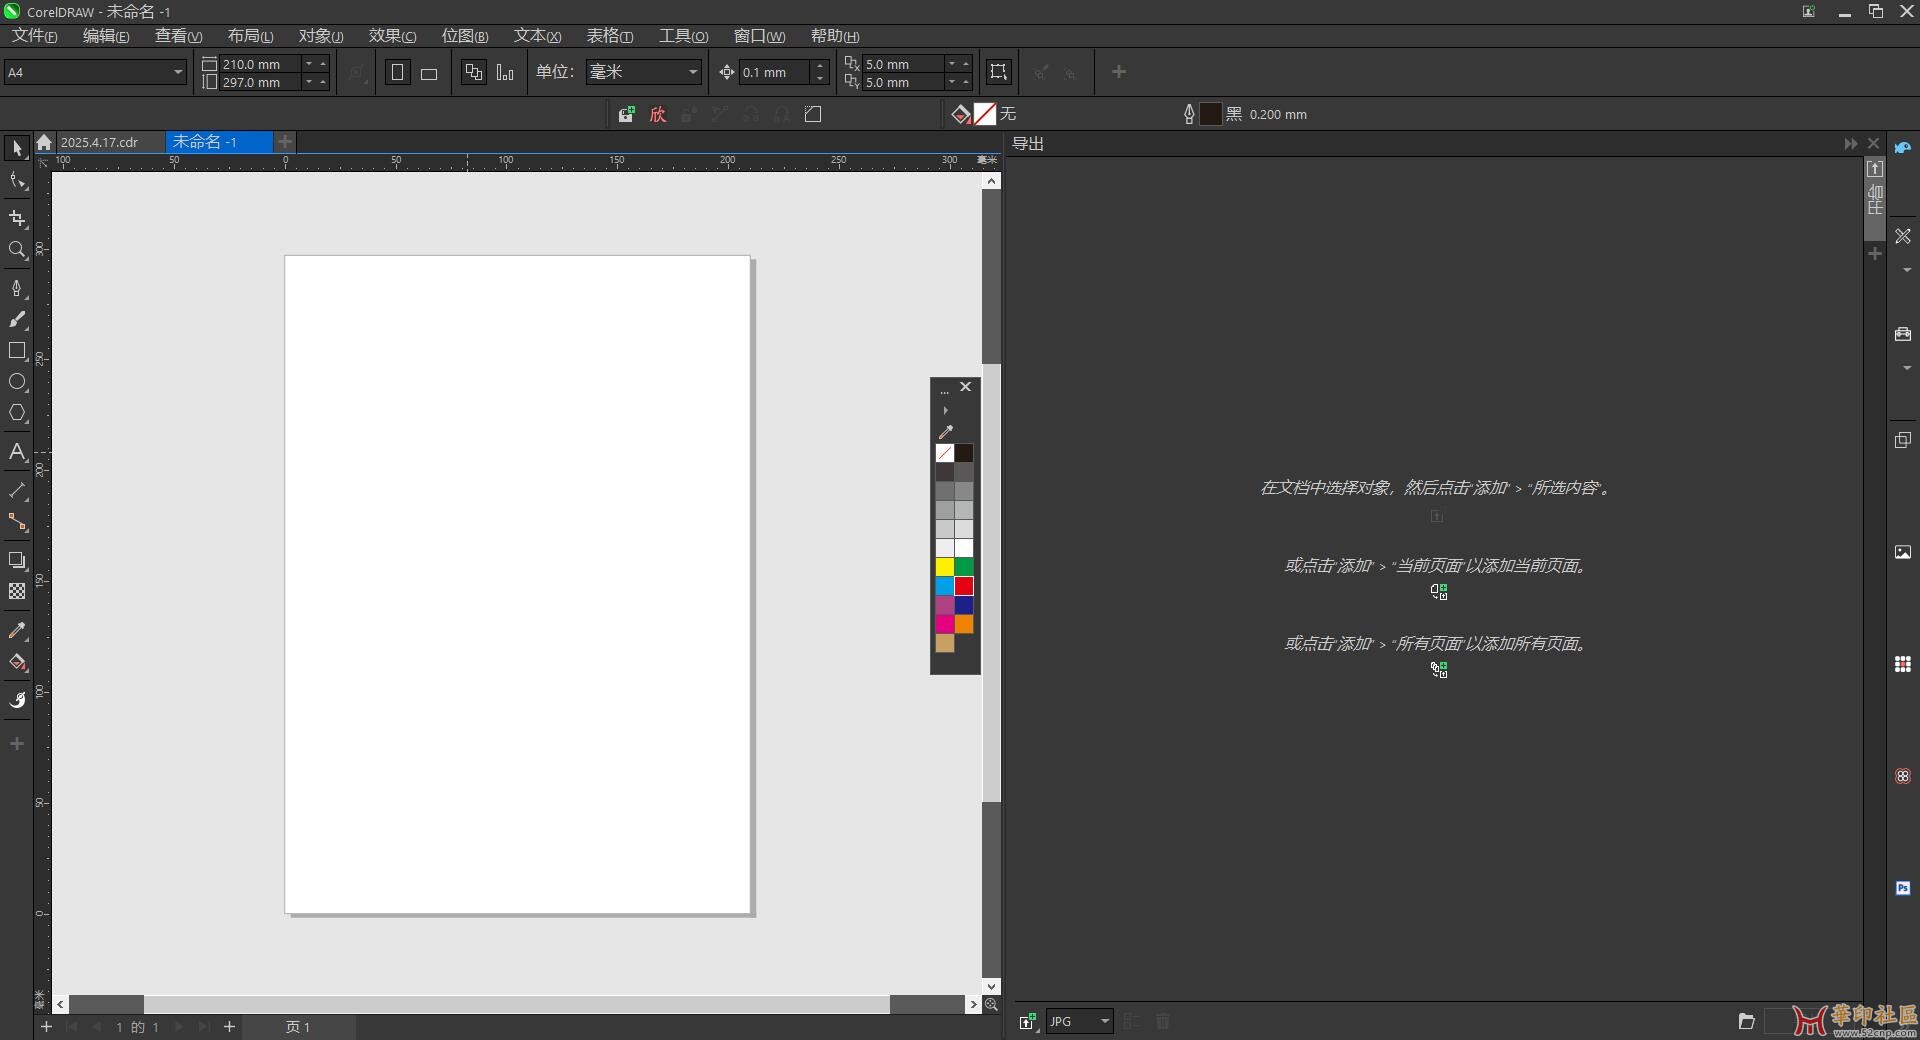Open the welcome screen home icon
The width and height of the screenshot is (1920, 1040).
(x=44, y=142)
